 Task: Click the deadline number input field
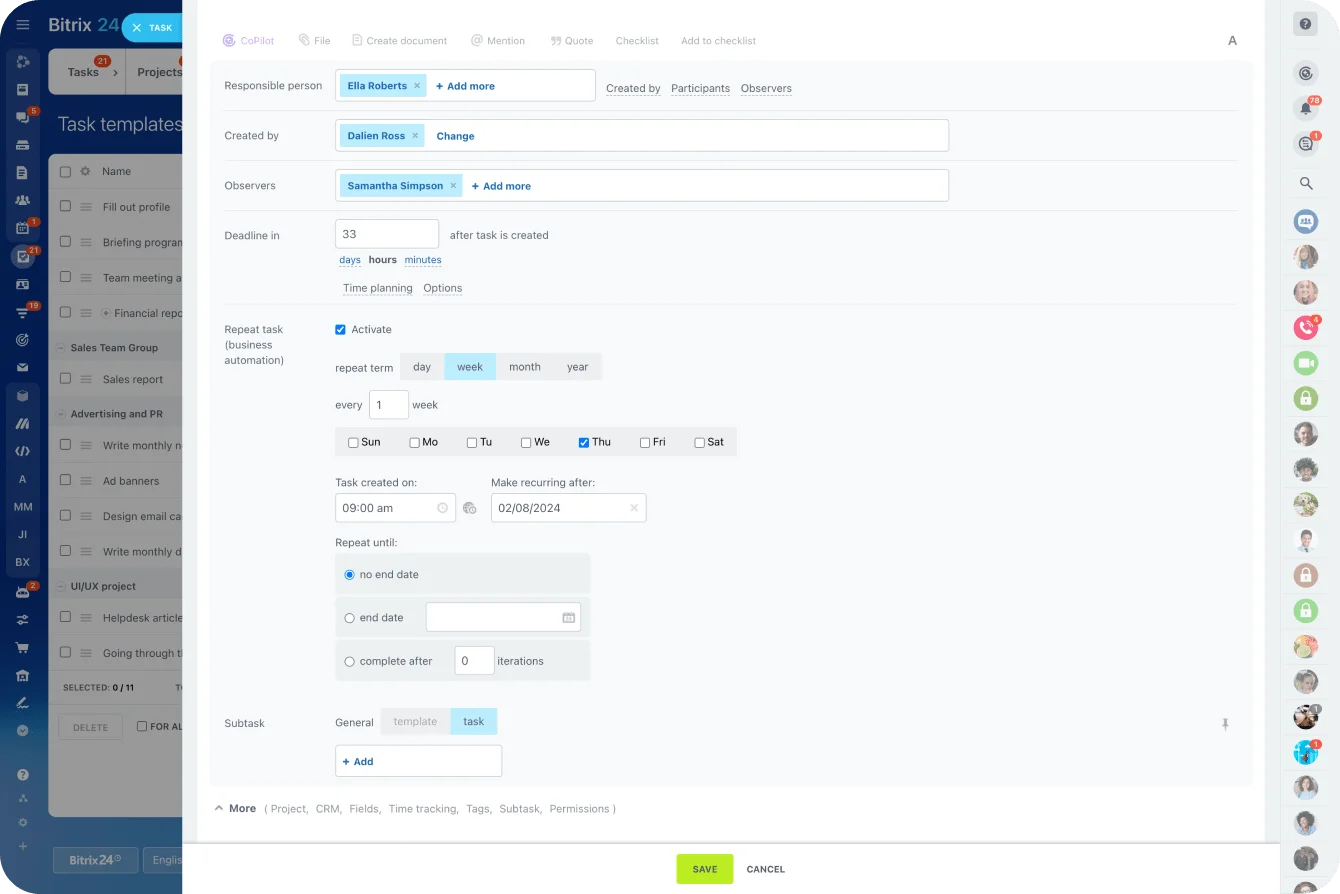point(387,233)
